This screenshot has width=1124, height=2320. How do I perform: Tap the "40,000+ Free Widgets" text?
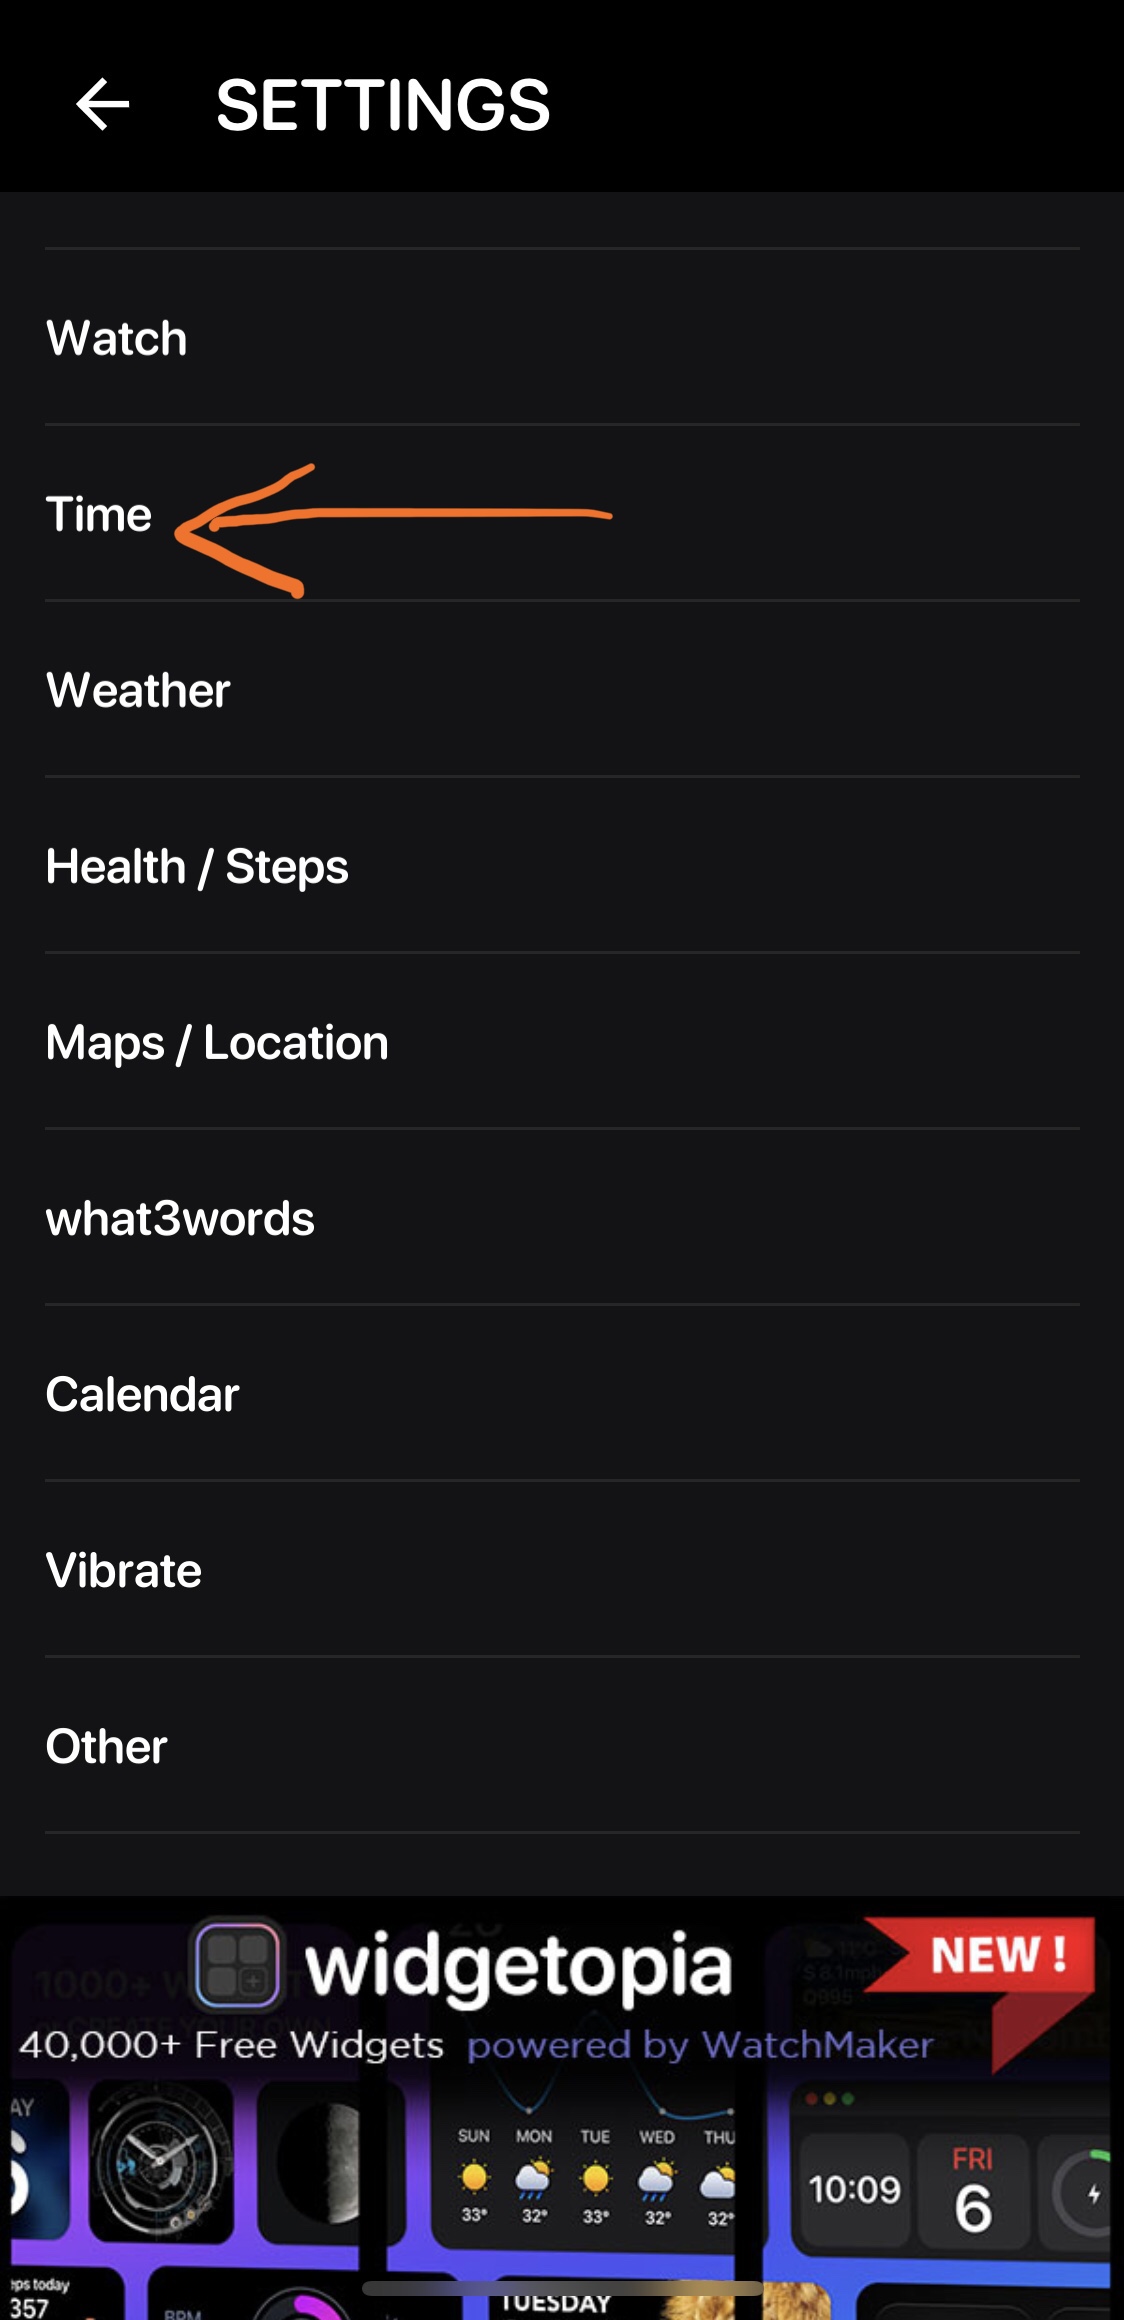pyautogui.click(x=231, y=2045)
